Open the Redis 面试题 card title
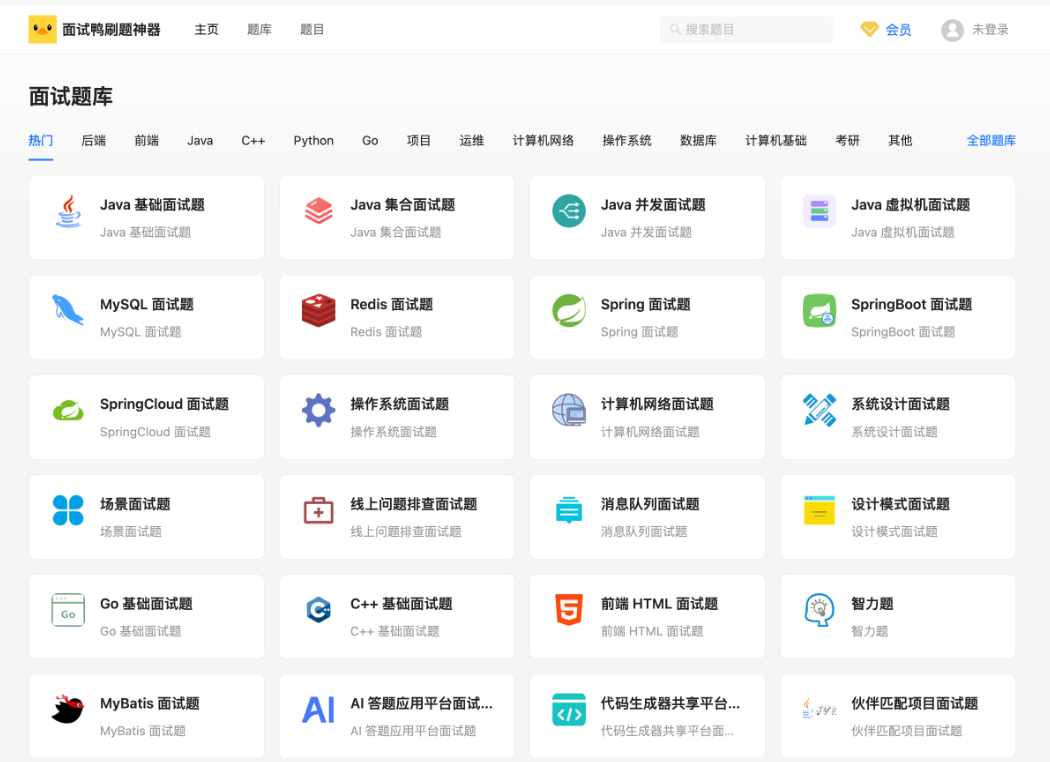The width and height of the screenshot is (1050, 762). pyautogui.click(x=392, y=305)
